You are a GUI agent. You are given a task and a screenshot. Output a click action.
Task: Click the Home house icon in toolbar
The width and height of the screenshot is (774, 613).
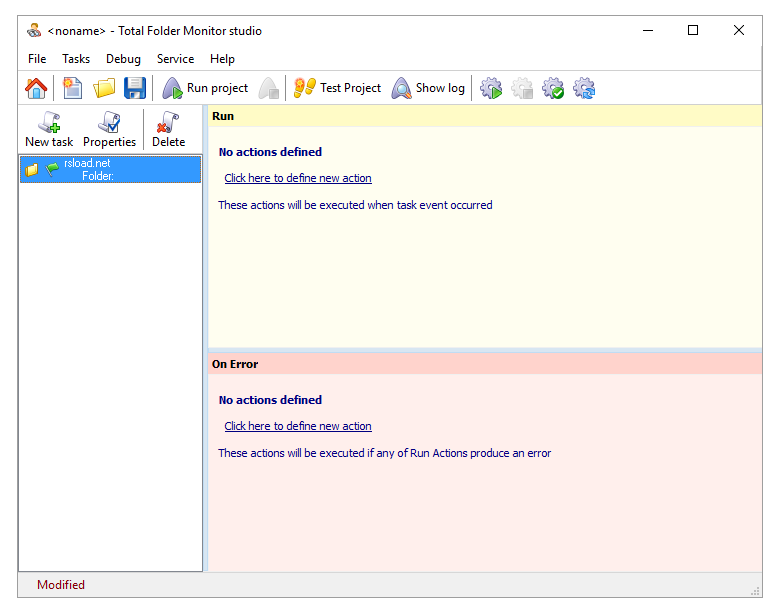tap(36, 88)
